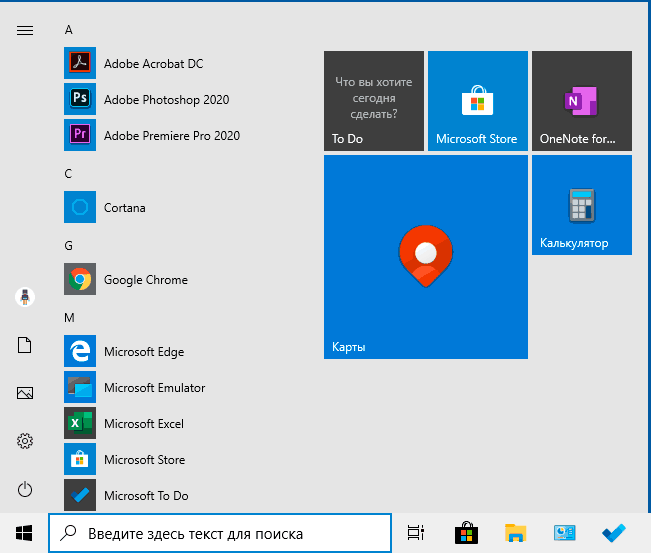Click the Microsoft Store tile
This screenshot has height=553, width=651.
(x=477, y=101)
